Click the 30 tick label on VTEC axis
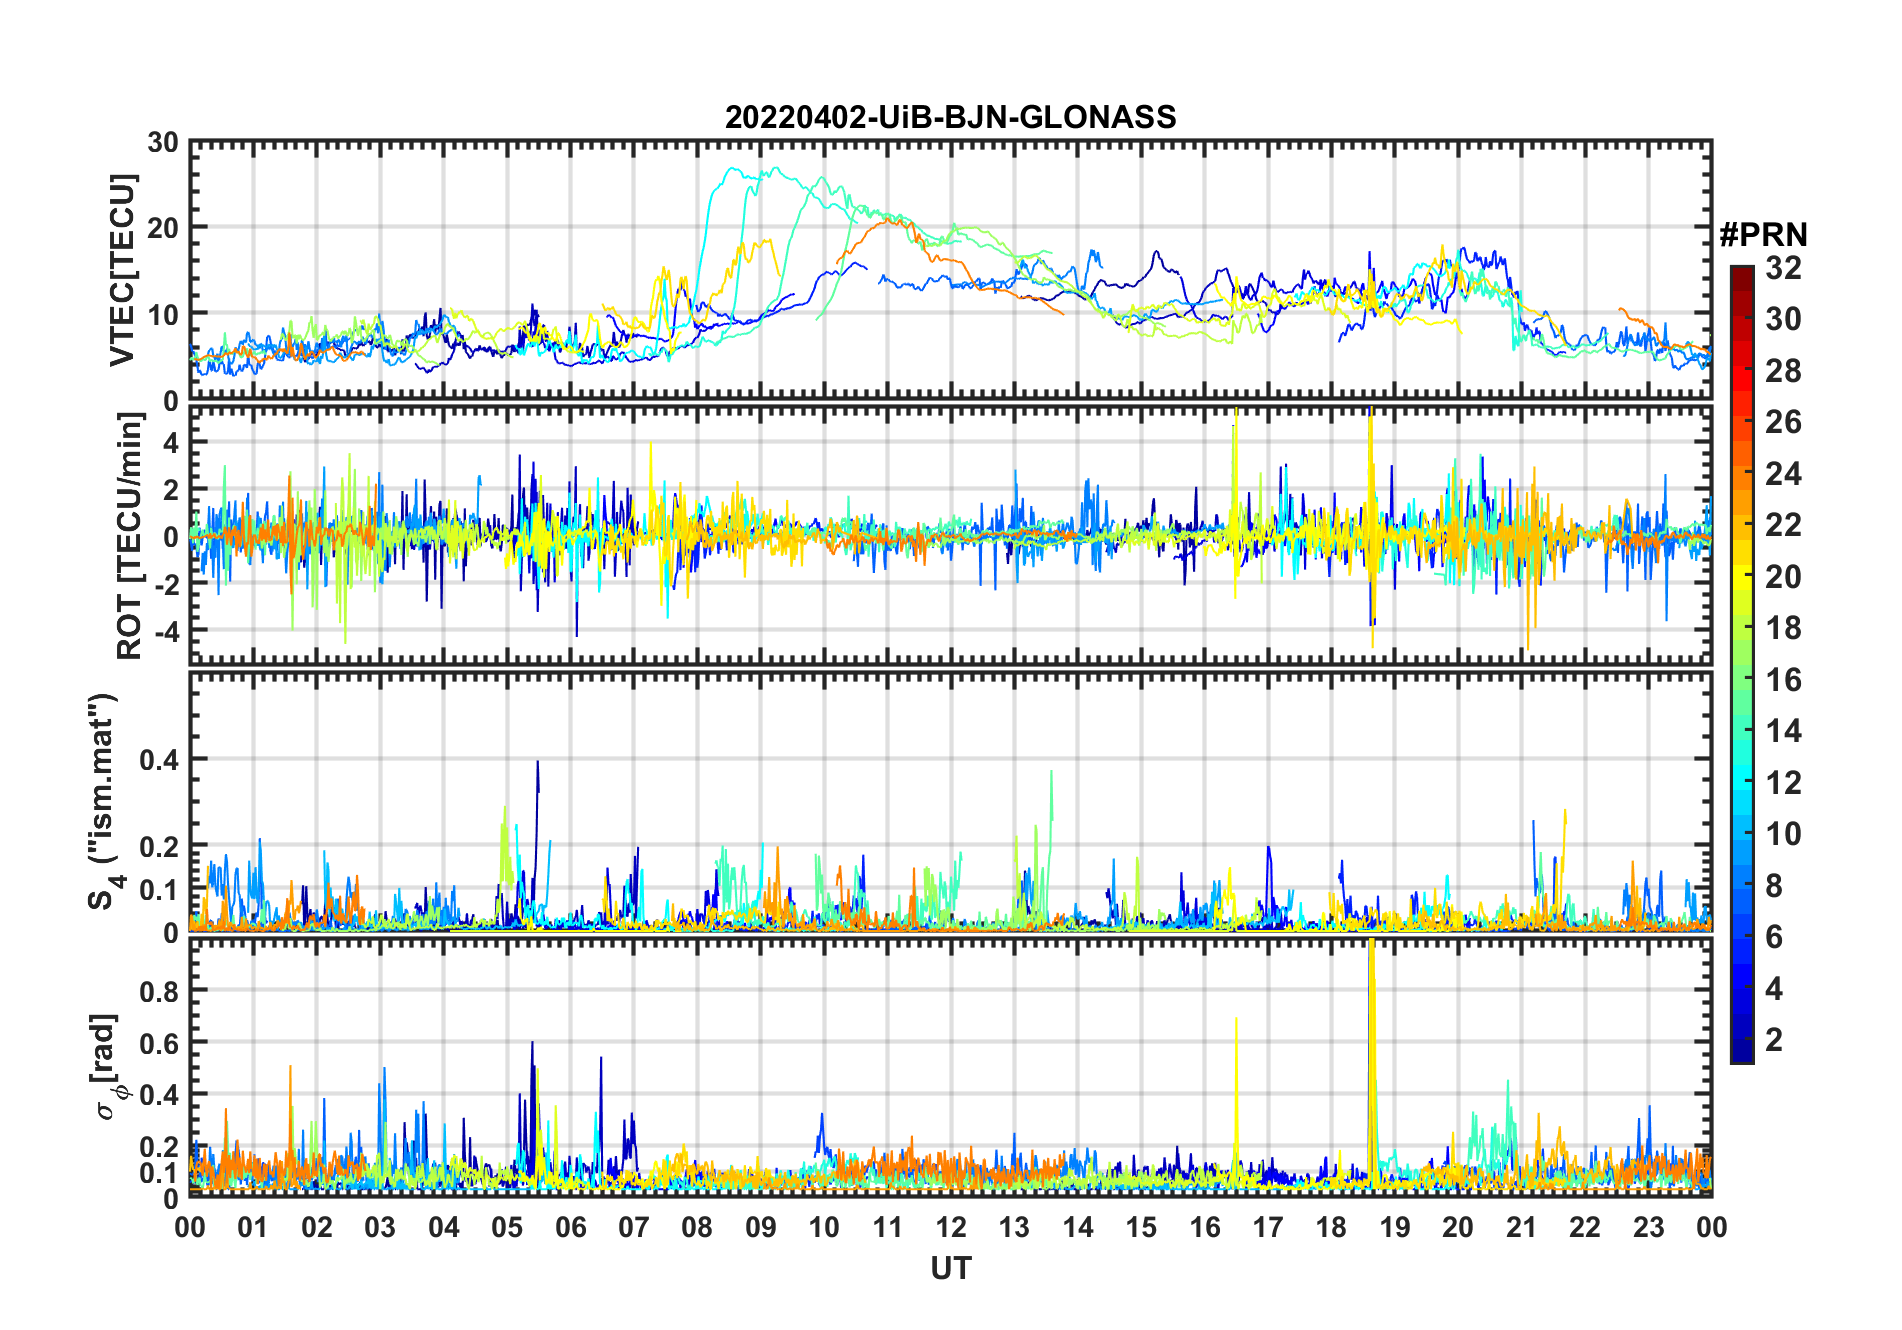 pyautogui.click(x=163, y=143)
